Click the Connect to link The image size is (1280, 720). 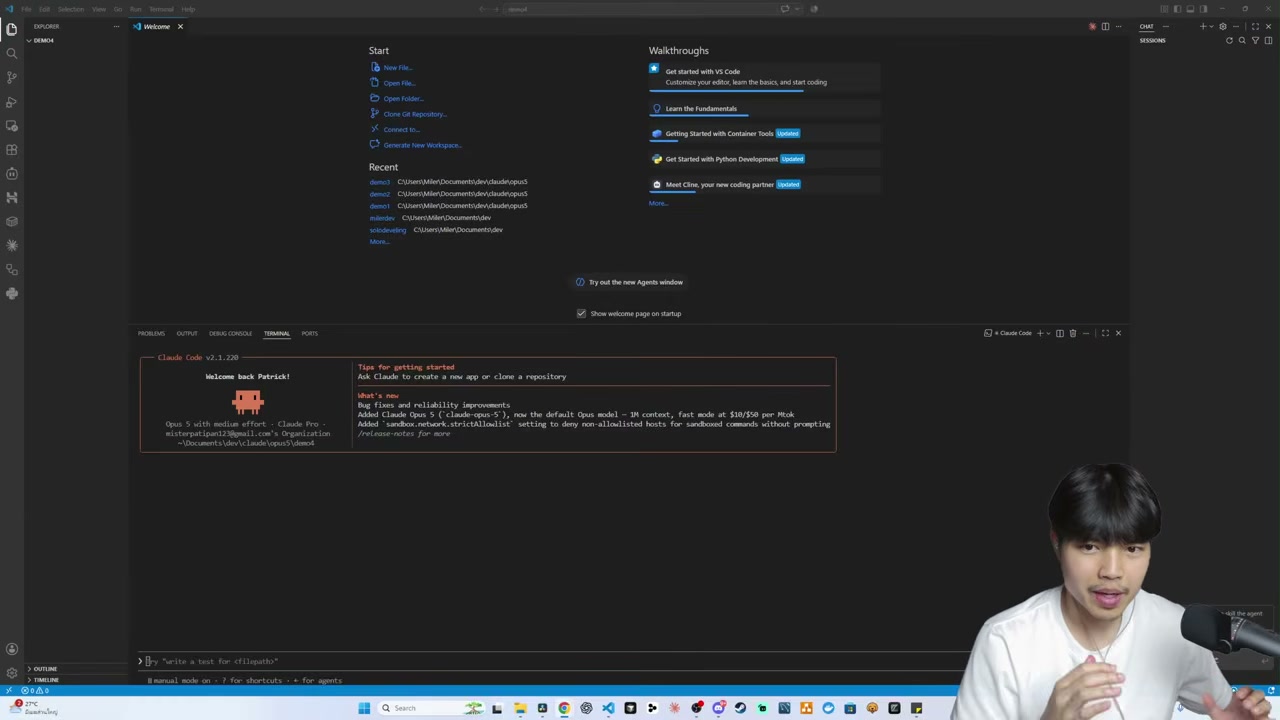pyautogui.click(x=401, y=129)
